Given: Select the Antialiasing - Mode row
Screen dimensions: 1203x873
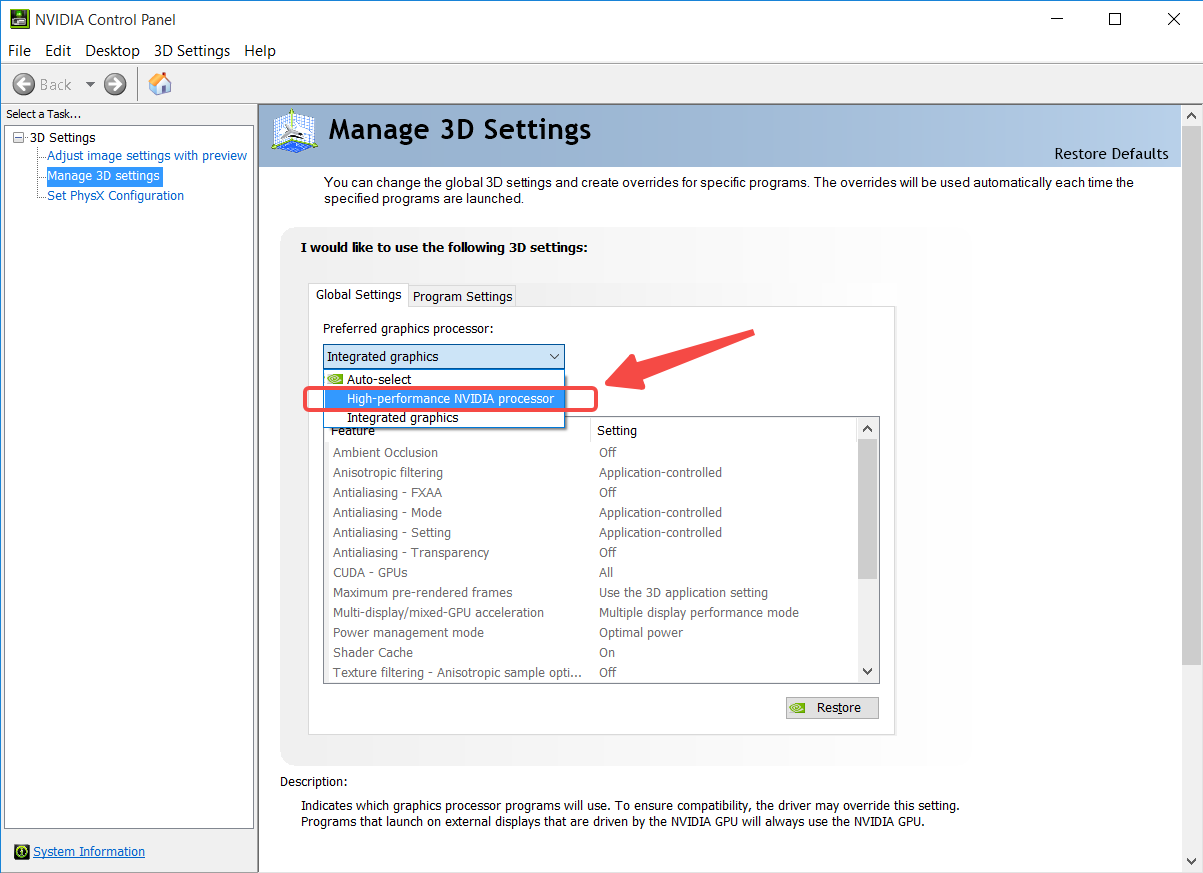Looking at the screenshot, I should (590, 513).
